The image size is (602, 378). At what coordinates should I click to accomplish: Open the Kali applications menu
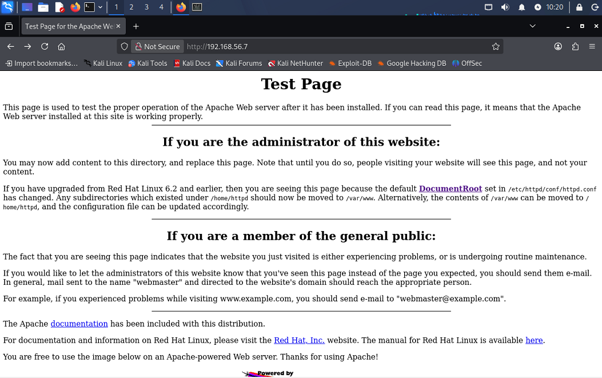pyautogui.click(x=7, y=7)
